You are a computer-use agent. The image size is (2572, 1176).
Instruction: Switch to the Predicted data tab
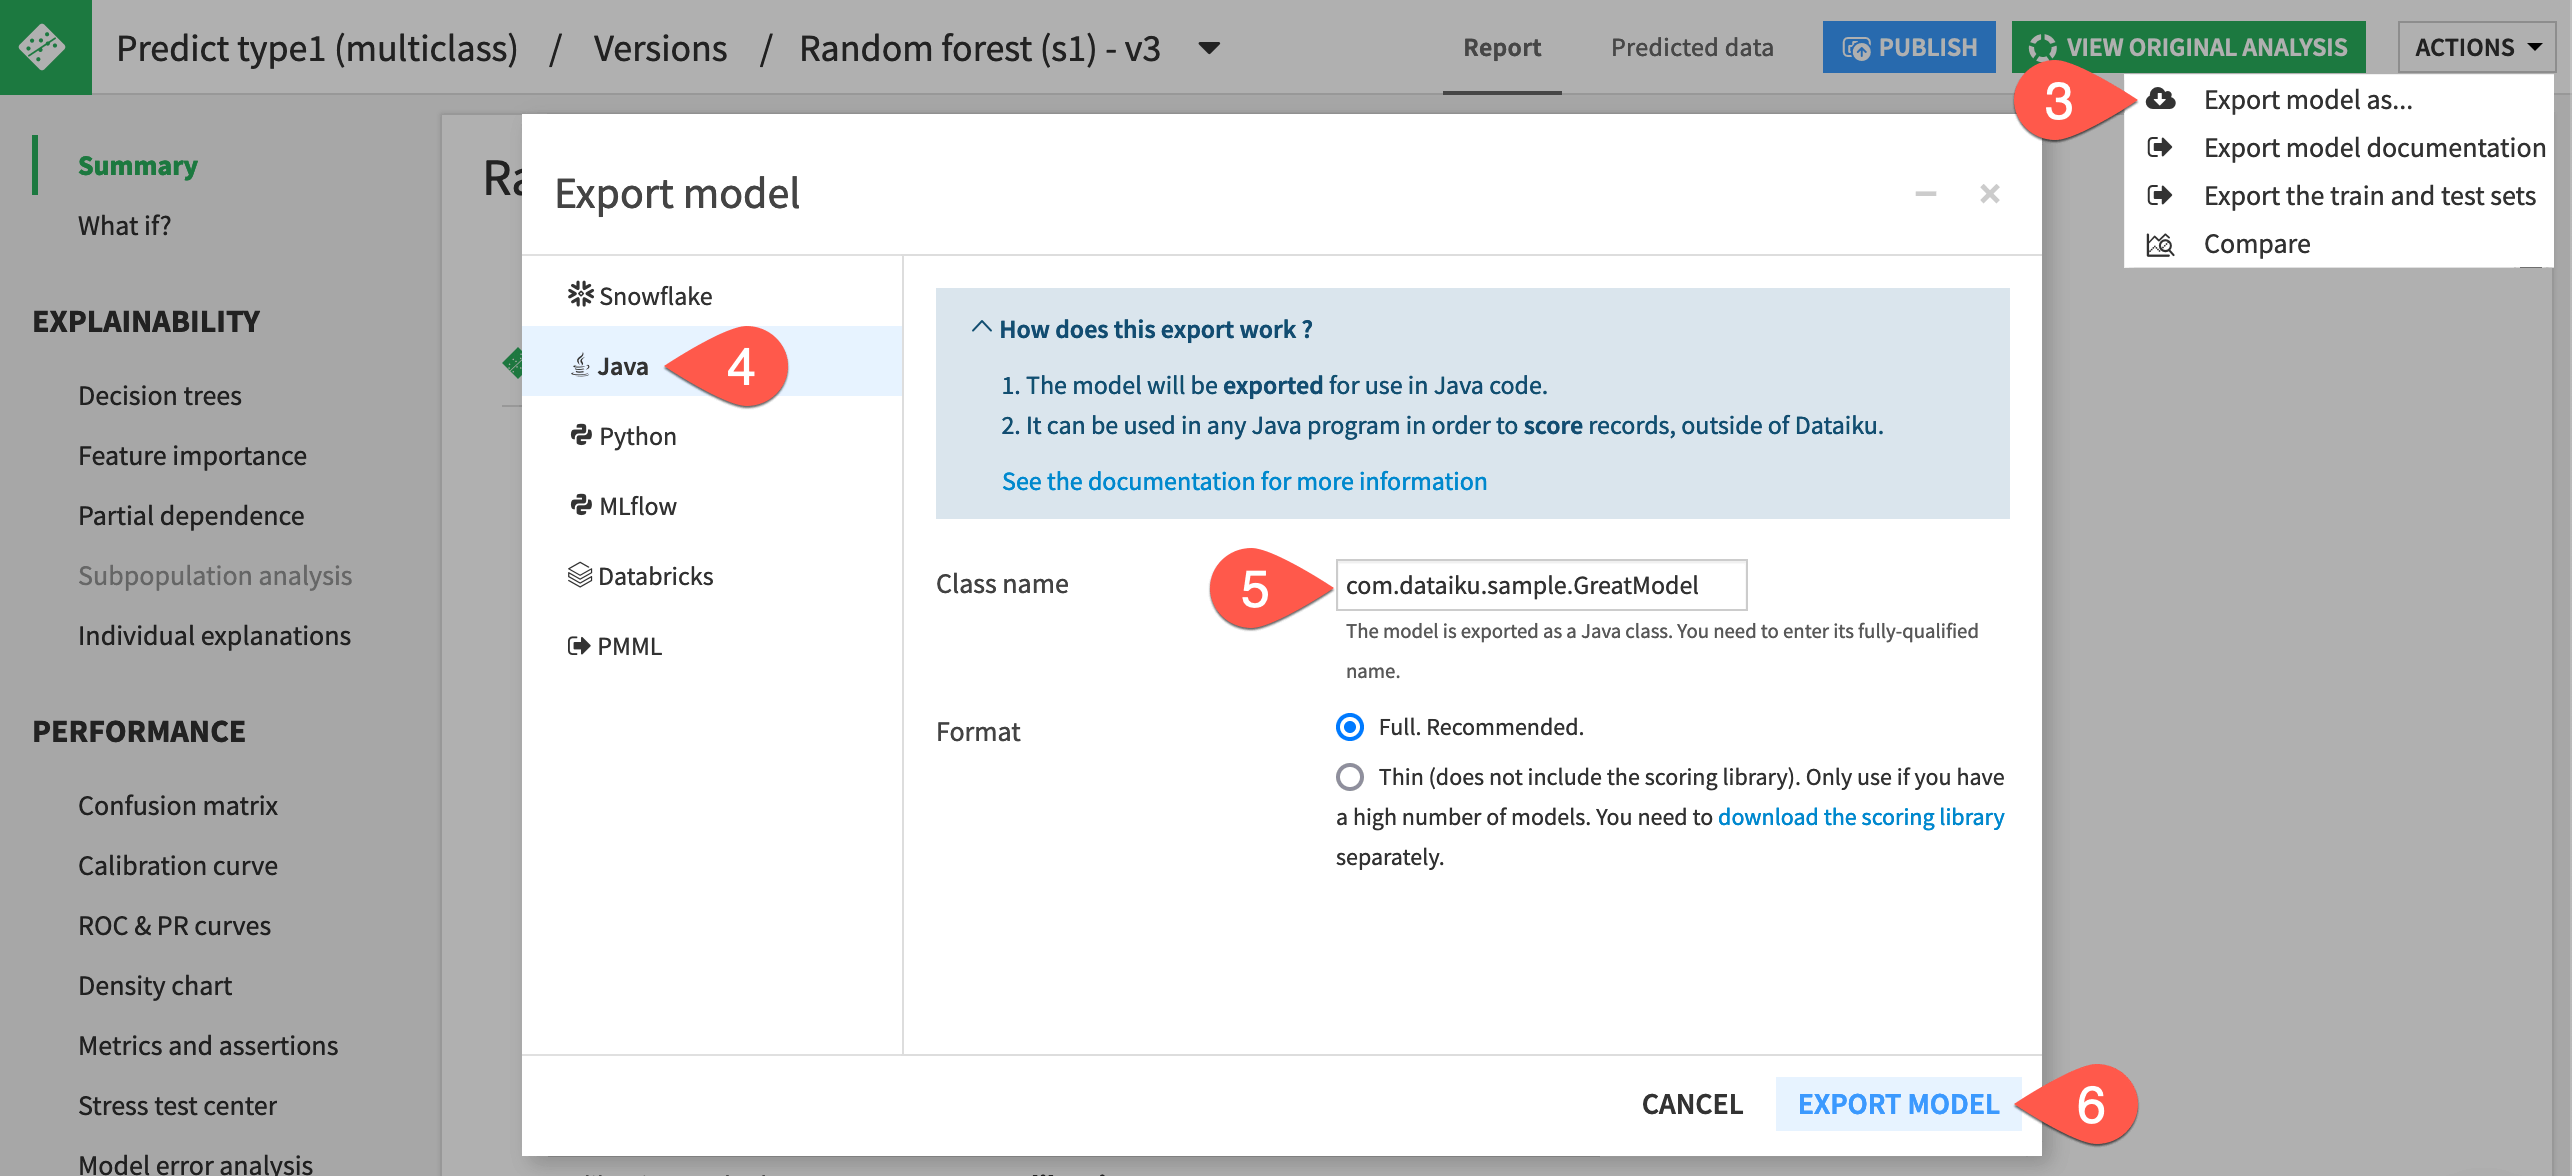(1691, 46)
